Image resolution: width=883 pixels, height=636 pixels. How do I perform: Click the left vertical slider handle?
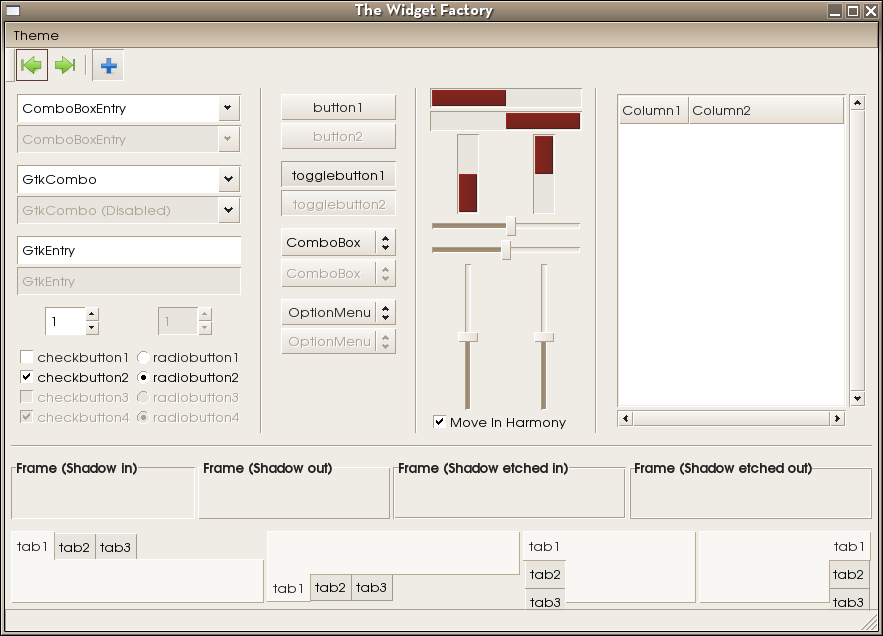[x=467, y=337]
